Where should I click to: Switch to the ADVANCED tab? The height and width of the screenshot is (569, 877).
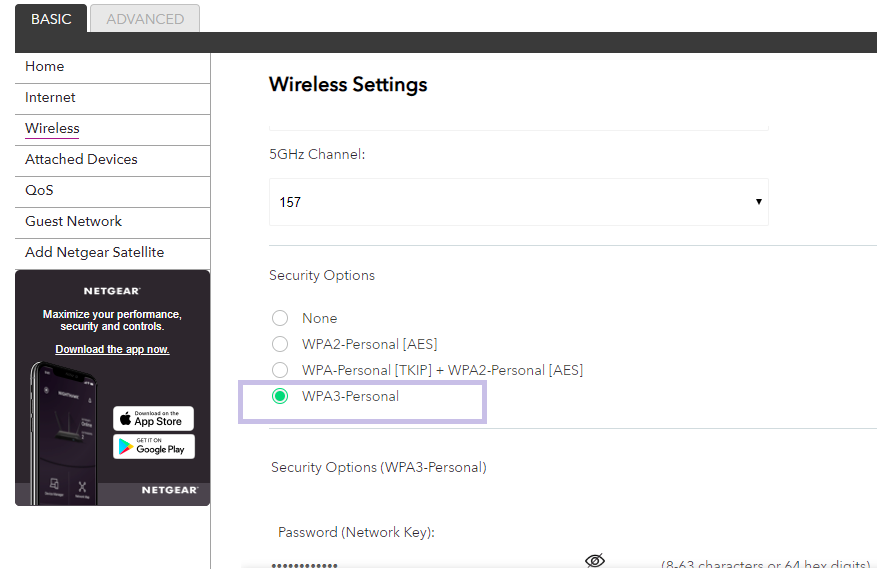point(145,19)
